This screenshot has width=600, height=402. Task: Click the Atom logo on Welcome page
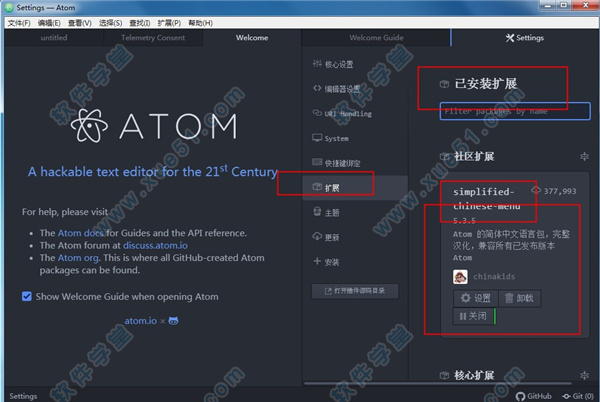click(154, 126)
